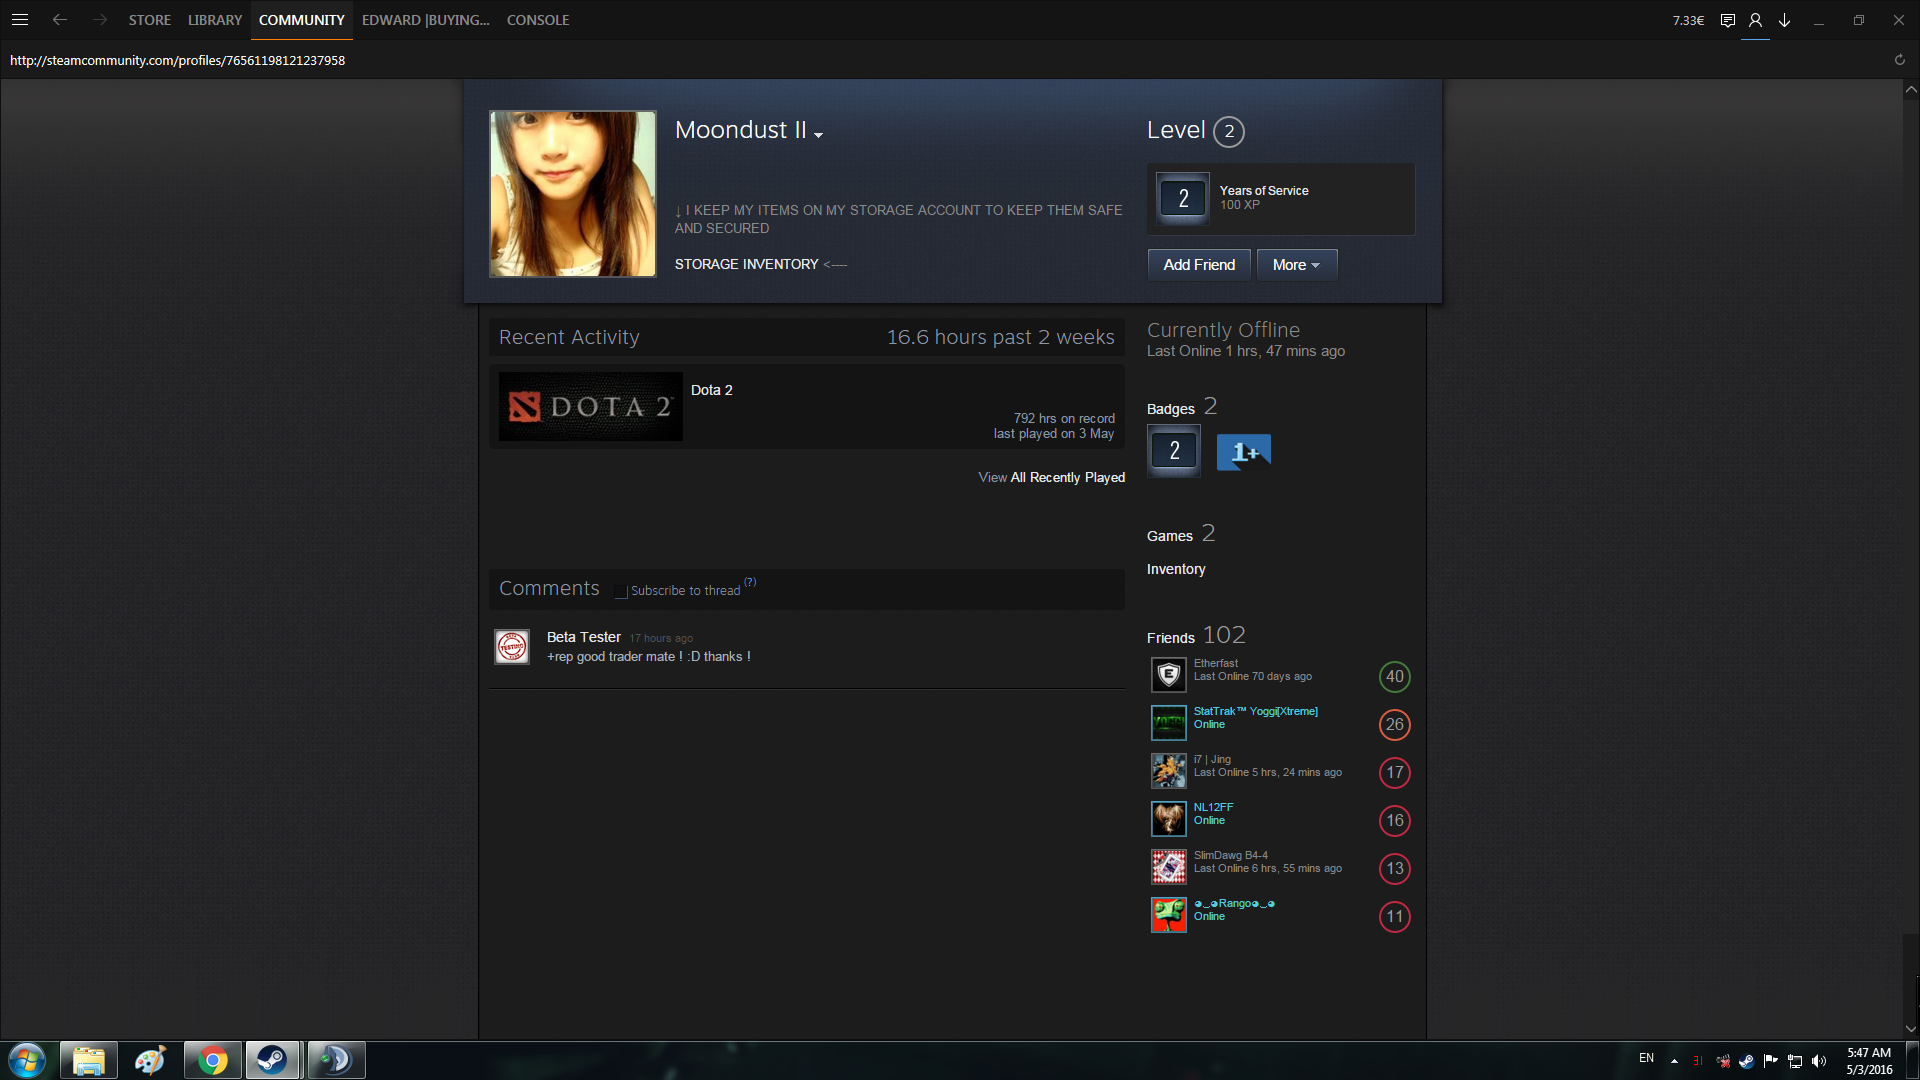Open View All Recently Played link
Image resolution: width=1920 pixels, height=1080 pixels.
click(1051, 477)
